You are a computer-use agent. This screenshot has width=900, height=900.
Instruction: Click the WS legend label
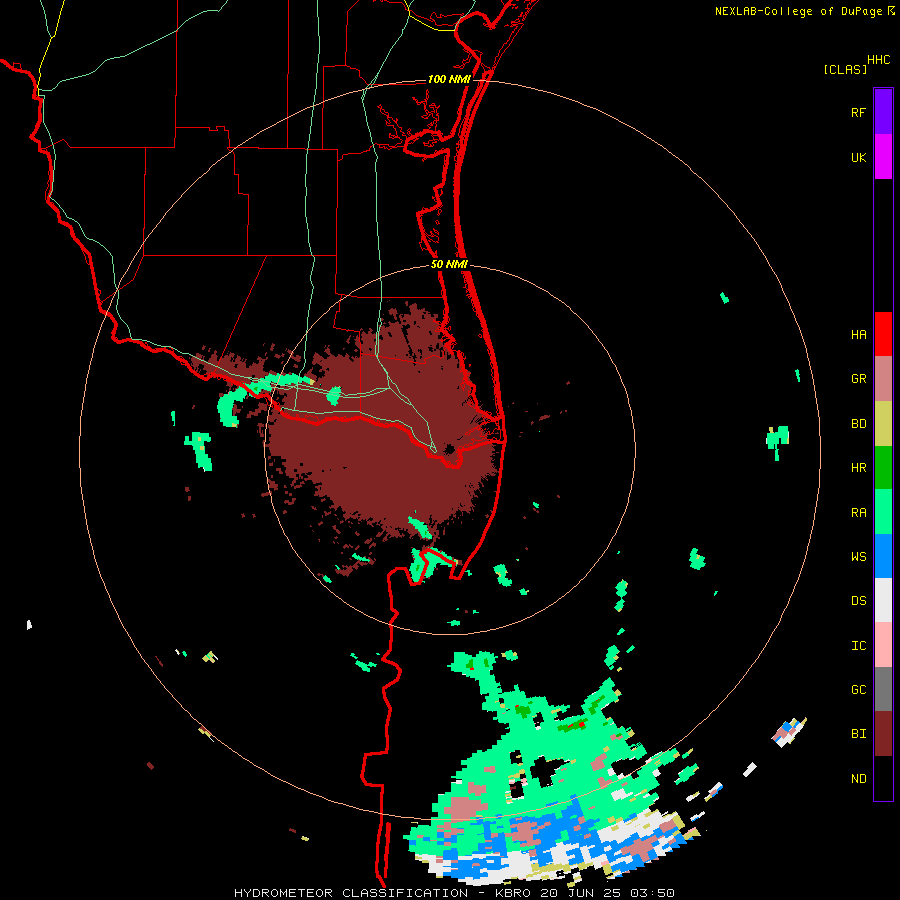858,557
